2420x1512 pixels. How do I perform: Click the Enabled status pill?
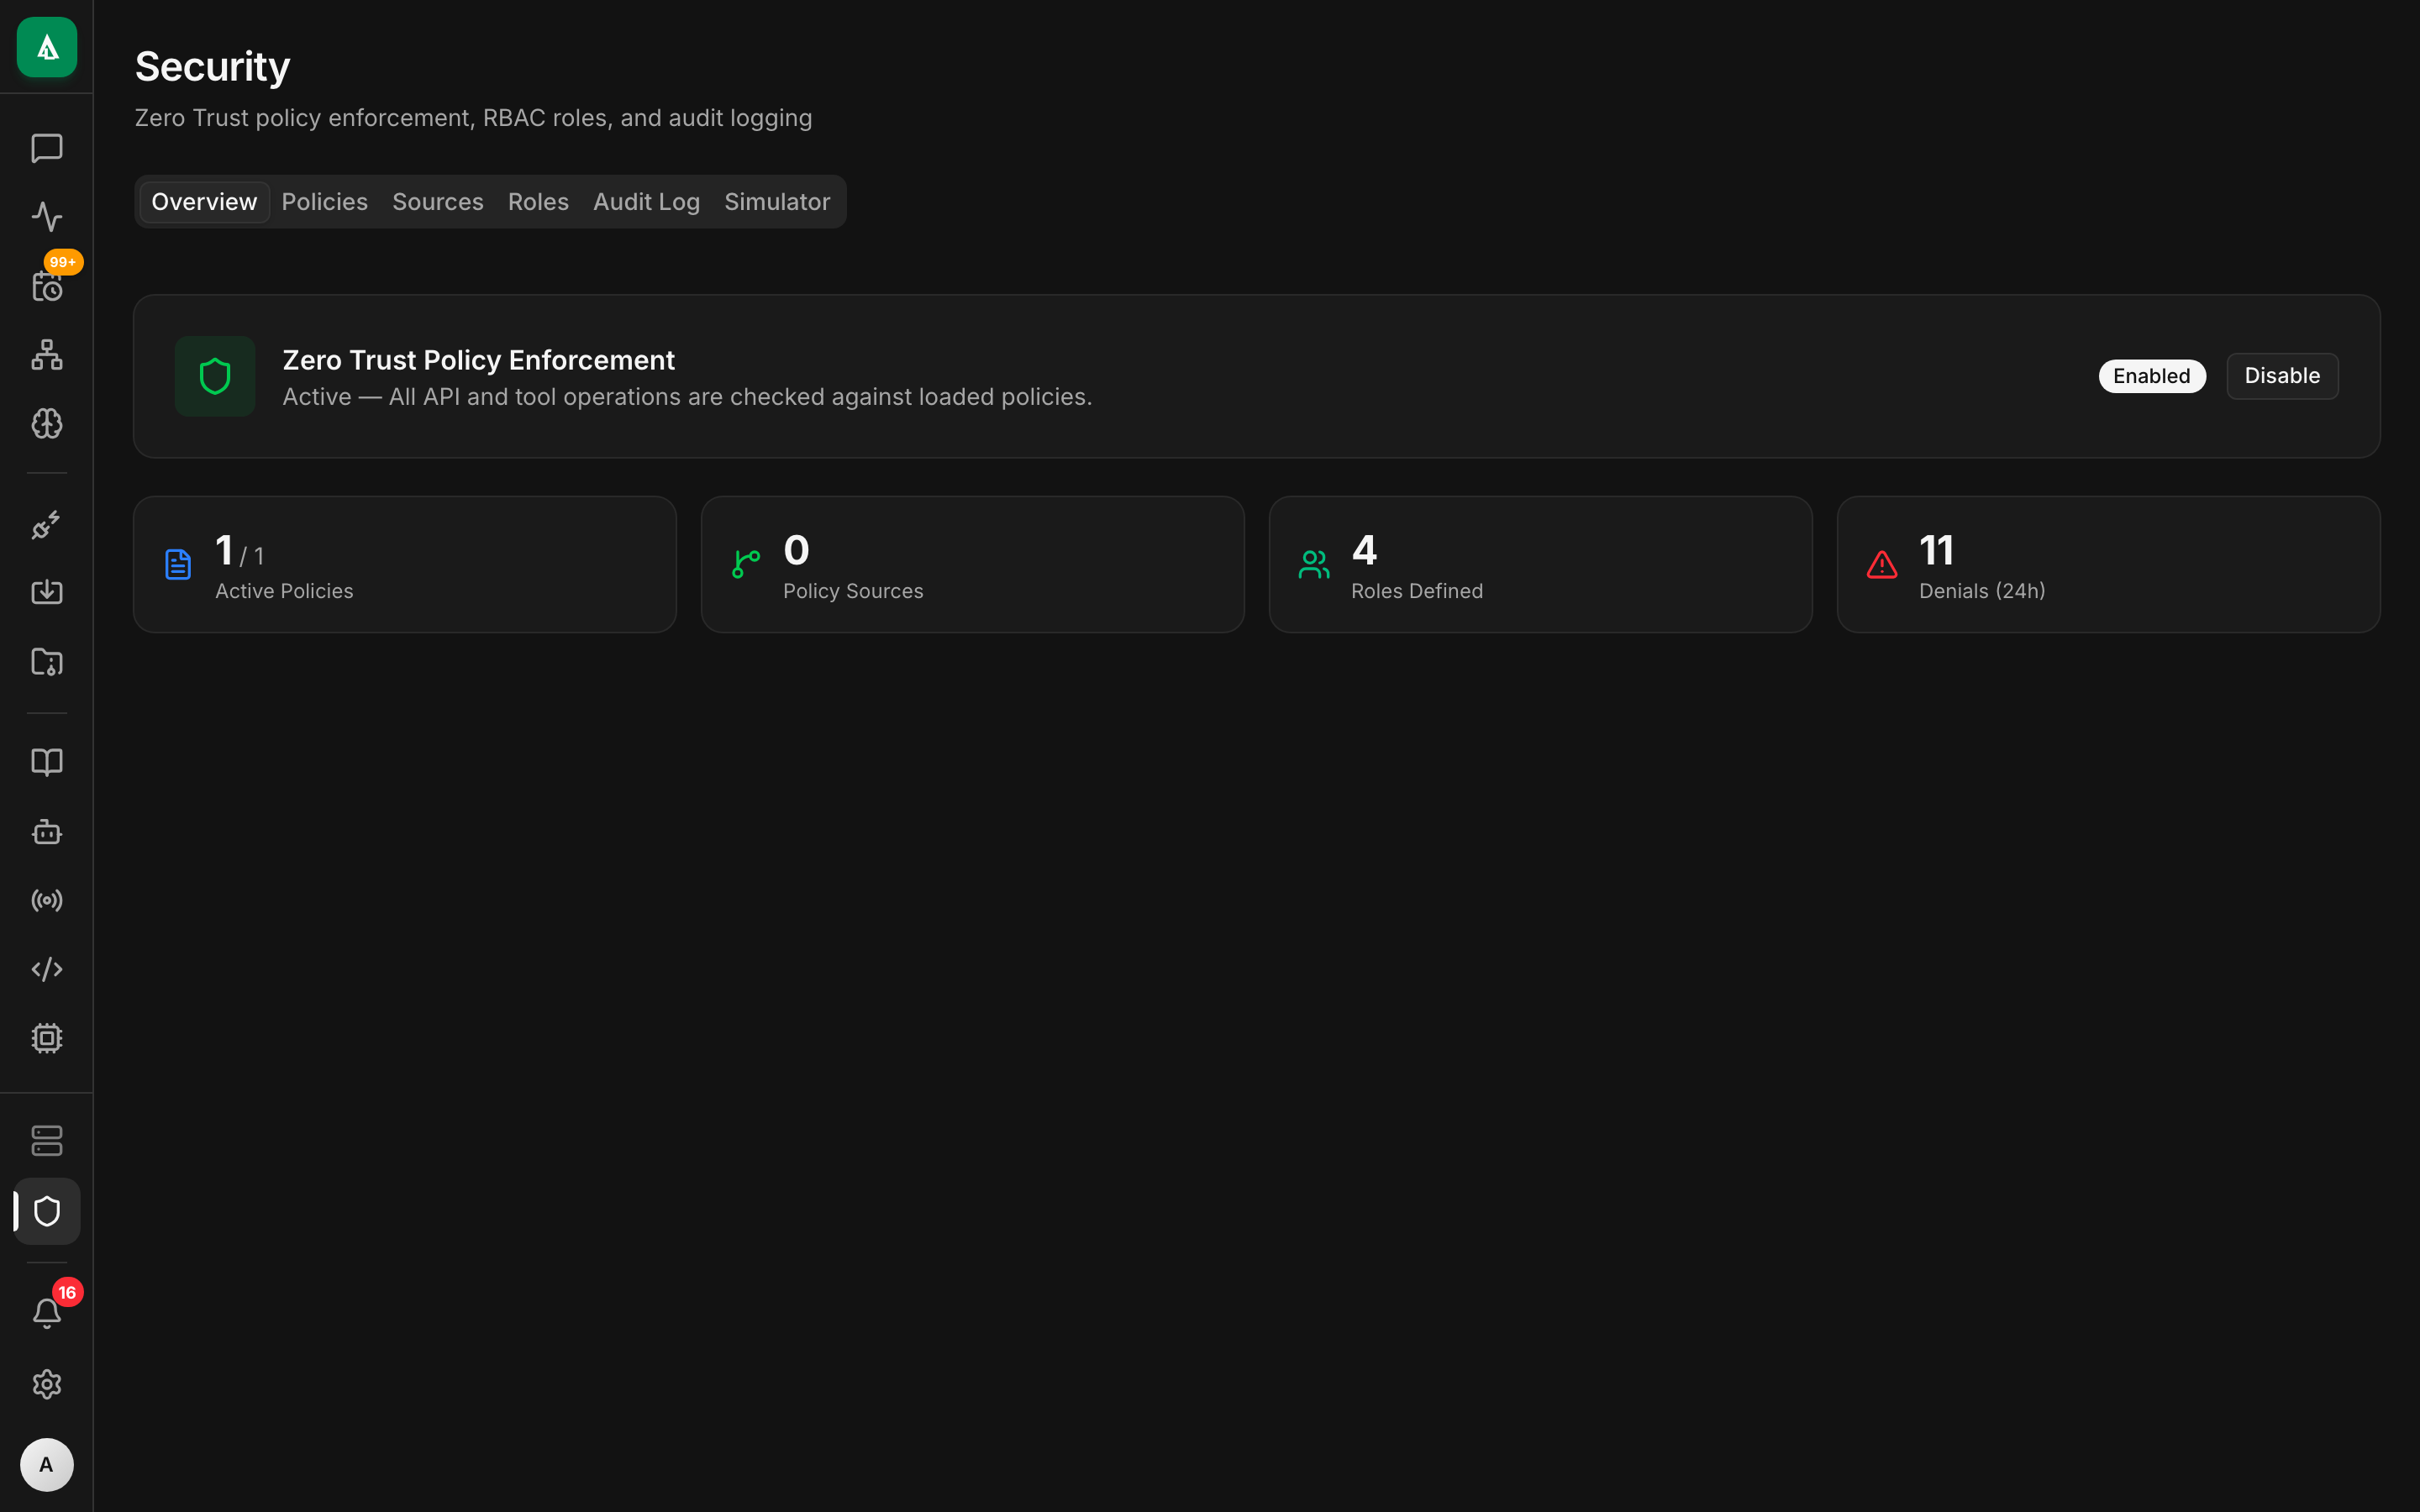tap(2151, 375)
